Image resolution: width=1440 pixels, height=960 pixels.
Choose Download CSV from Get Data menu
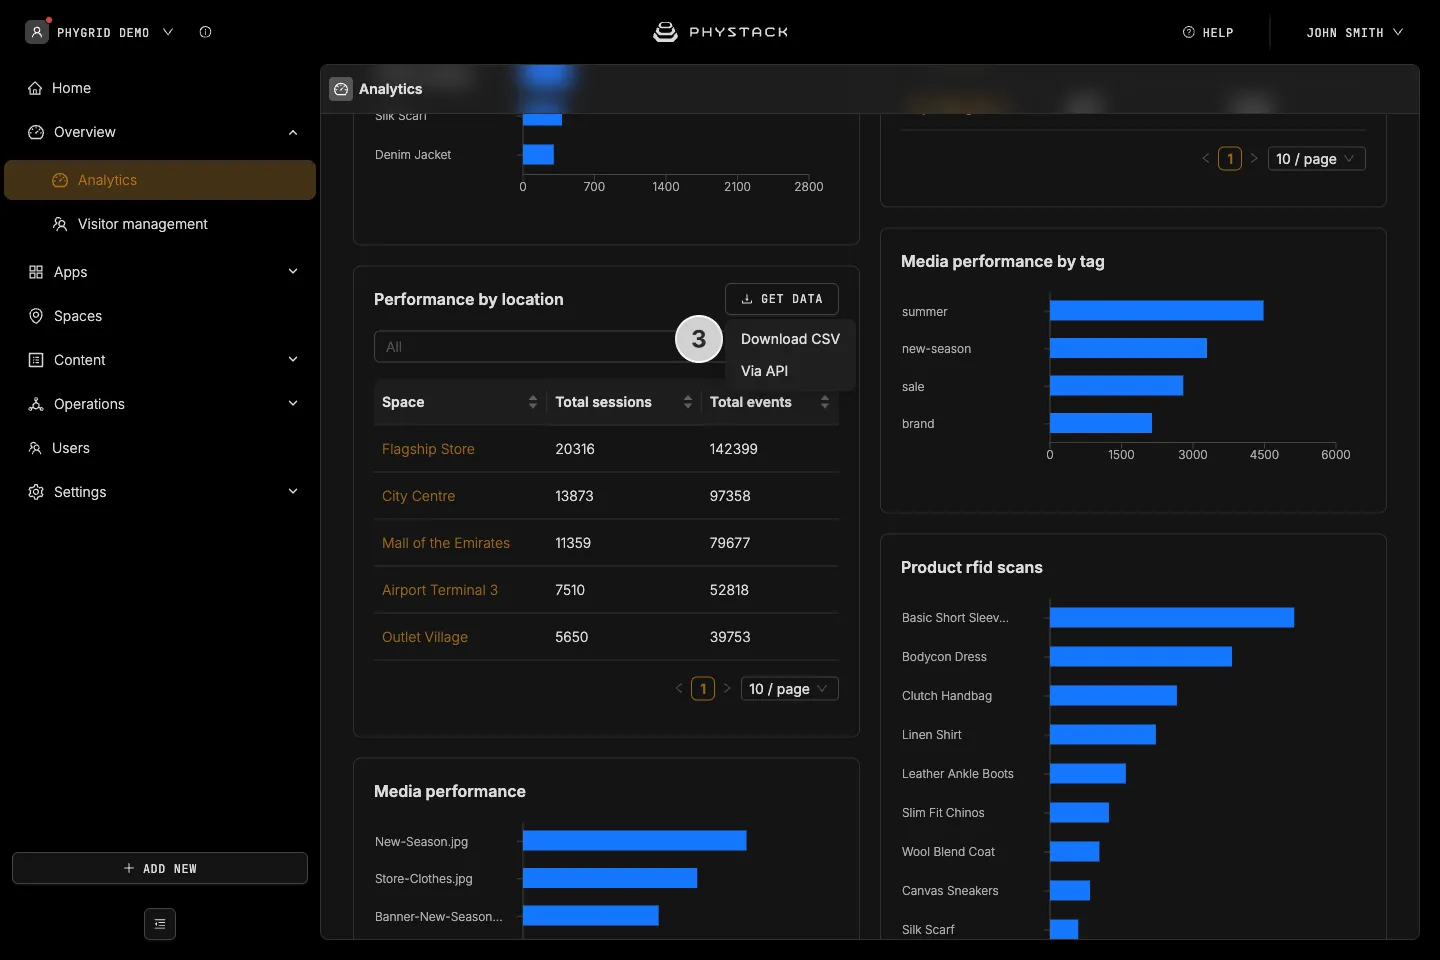click(790, 339)
